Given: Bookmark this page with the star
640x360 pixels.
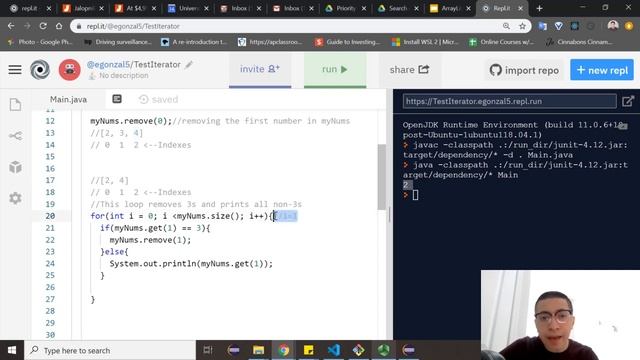Looking at the screenshot, I should pos(522,26).
